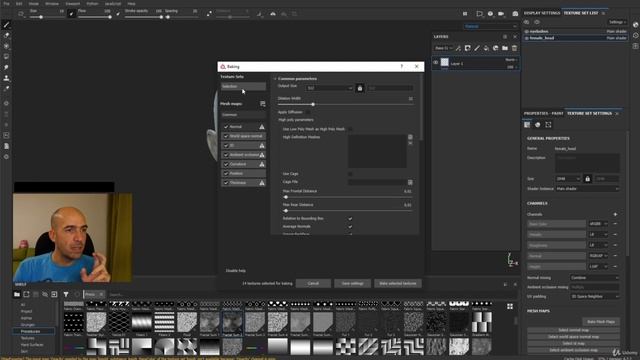640x360 pixels.
Task: Delete layer with trash icon
Action: [x=514, y=48]
